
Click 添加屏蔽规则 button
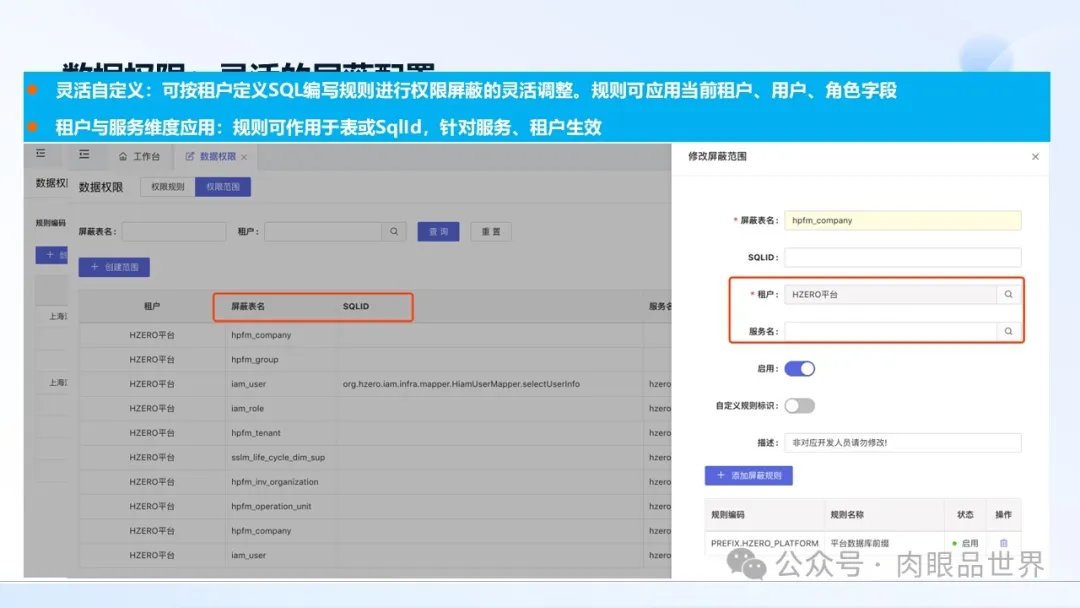(748, 475)
